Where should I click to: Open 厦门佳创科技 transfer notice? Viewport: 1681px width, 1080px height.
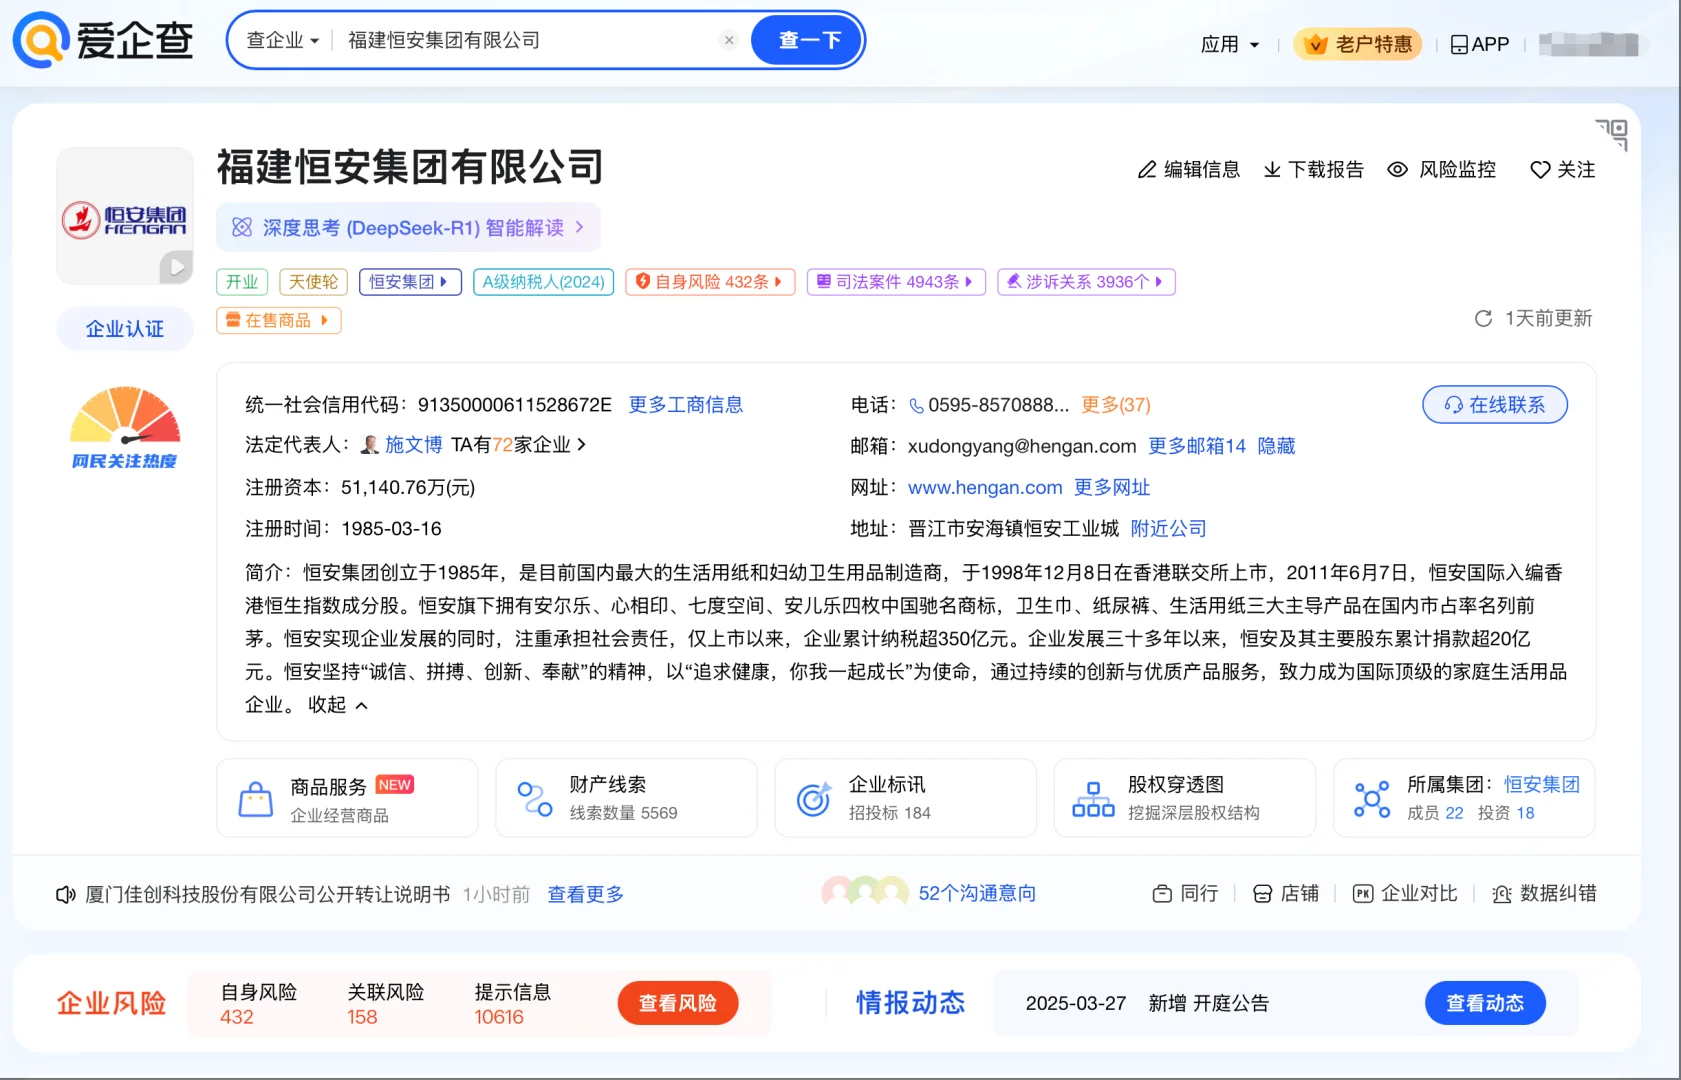point(267,894)
